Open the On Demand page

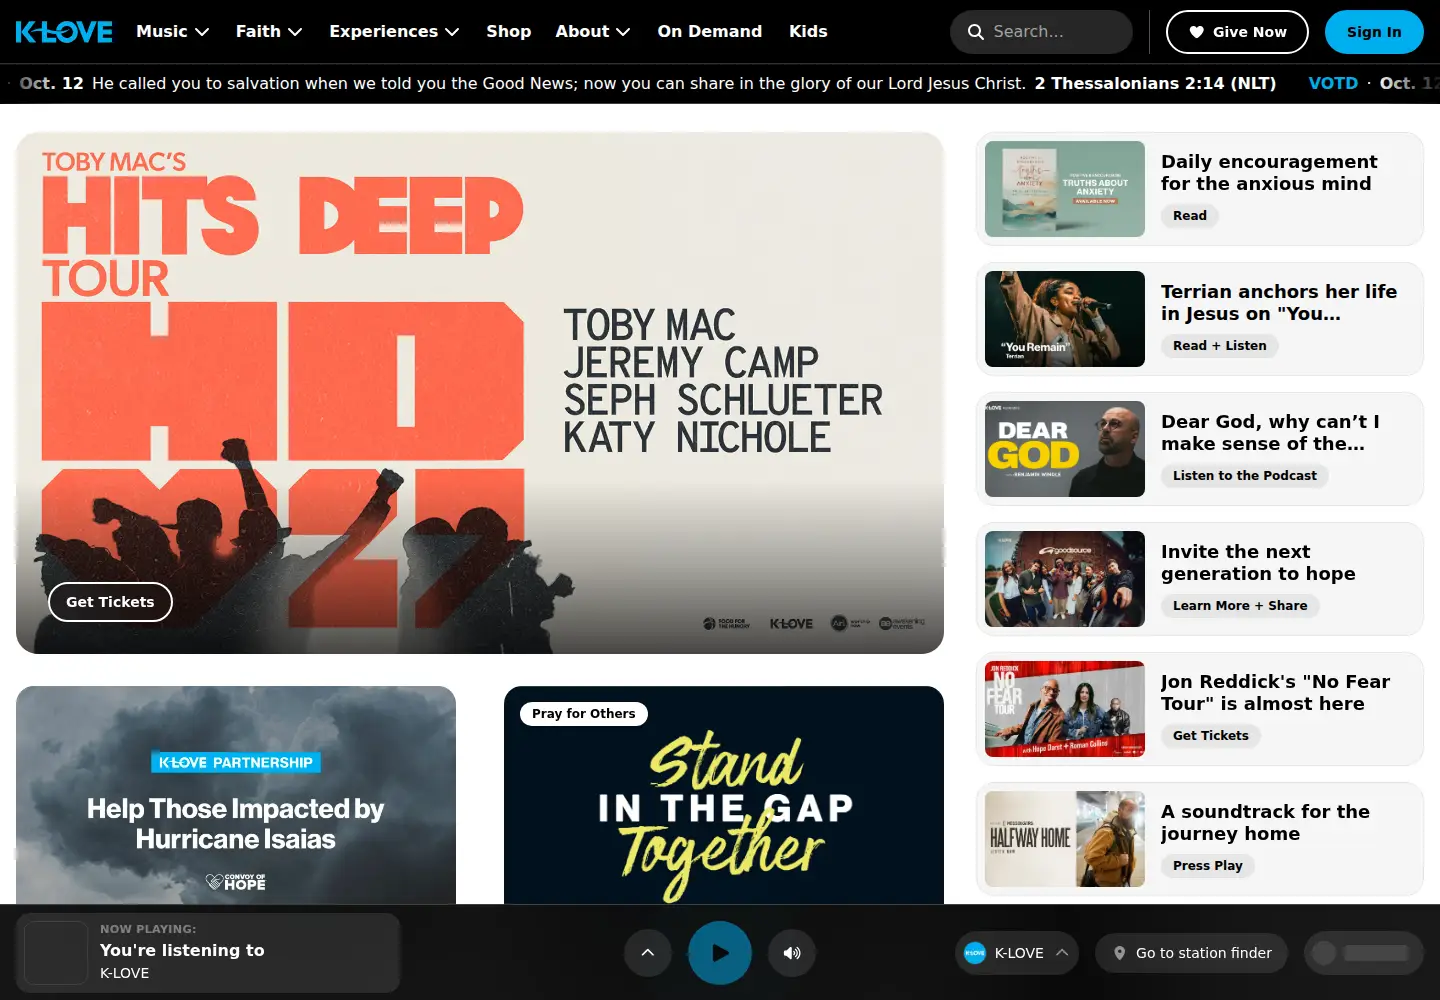pyautogui.click(x=709, y=32)
